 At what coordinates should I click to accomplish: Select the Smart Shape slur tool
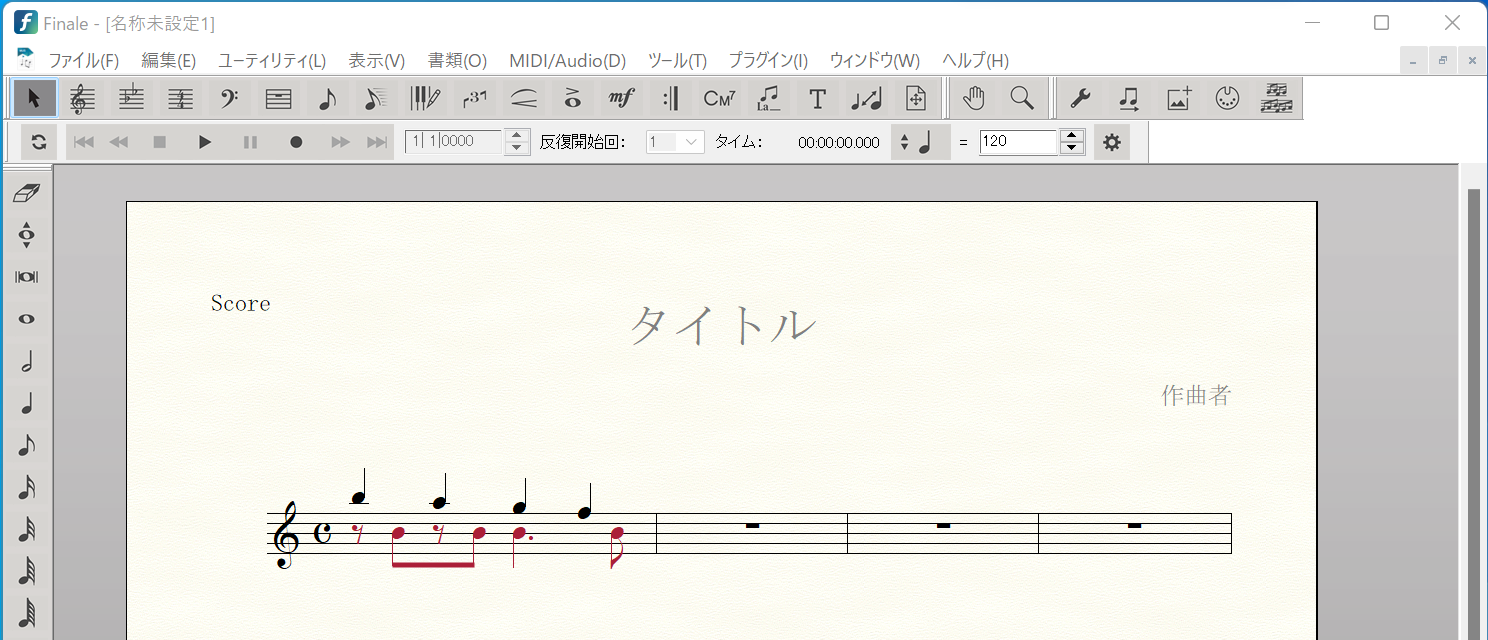click(523, 98)
